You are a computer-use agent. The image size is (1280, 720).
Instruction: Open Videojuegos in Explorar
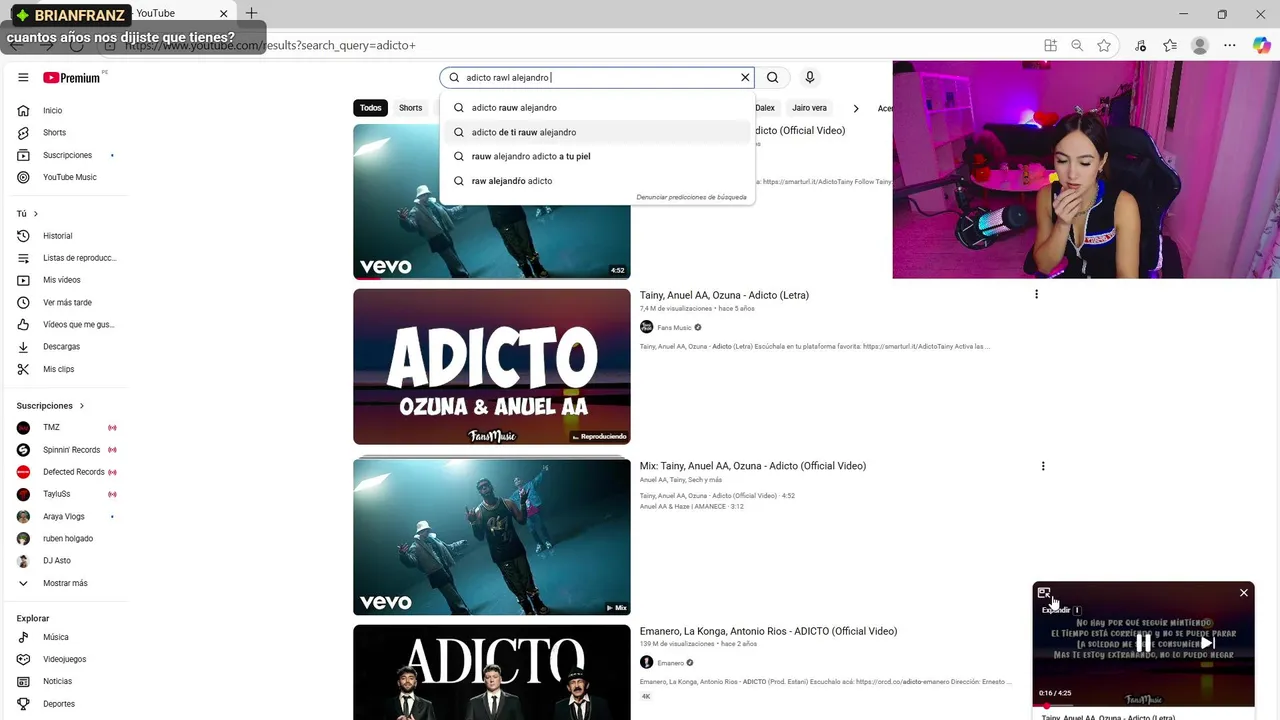coord(64,659)
